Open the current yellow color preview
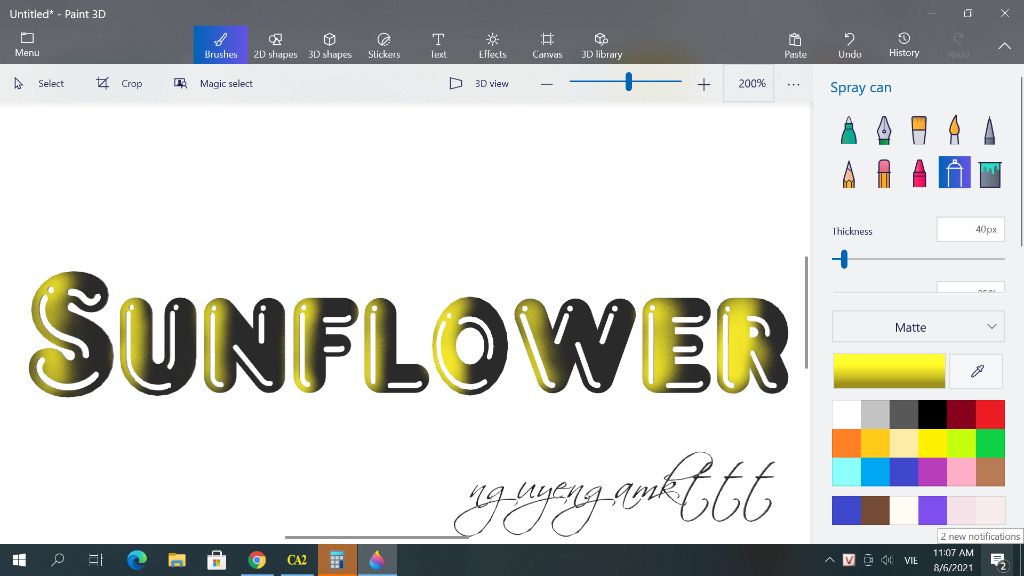This screenshot has height=576, width=1024. tap(889, 371)
